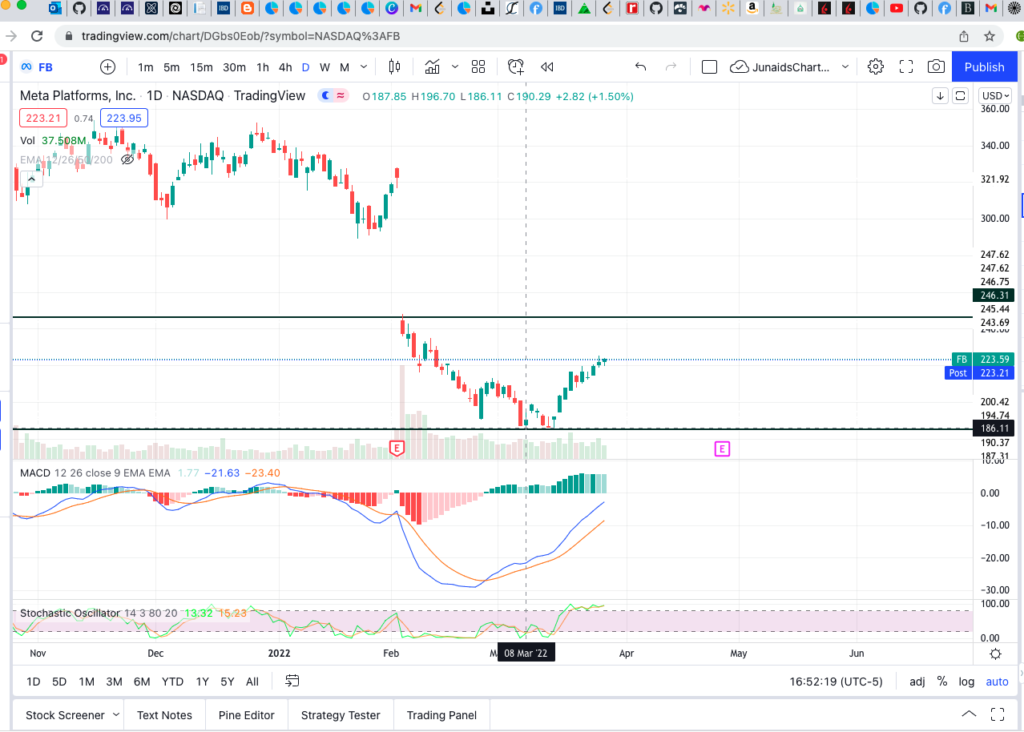
Task: Share the page using the browser share icon
Action: point(963,36)
